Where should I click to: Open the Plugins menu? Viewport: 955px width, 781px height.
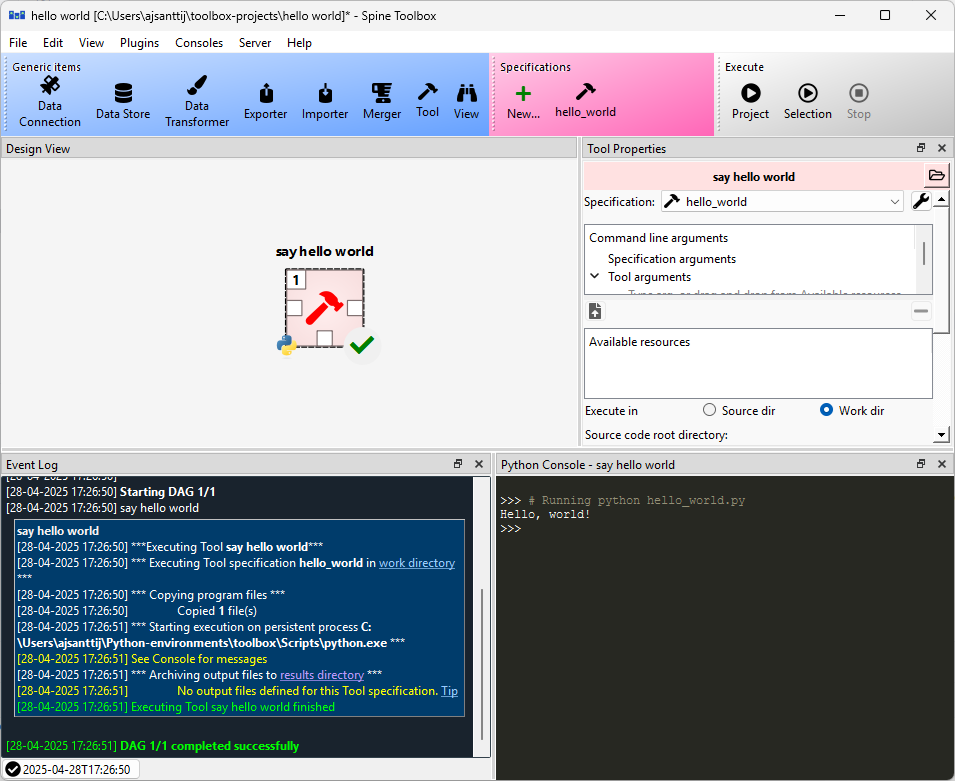[x=139, y=43]
